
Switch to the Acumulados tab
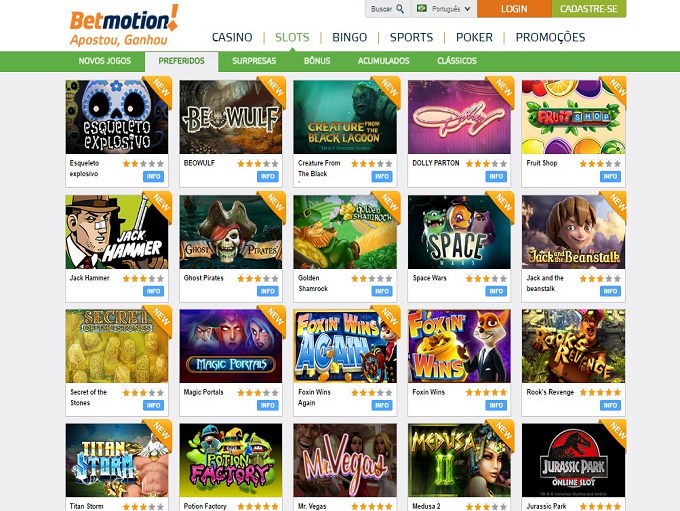383,61
